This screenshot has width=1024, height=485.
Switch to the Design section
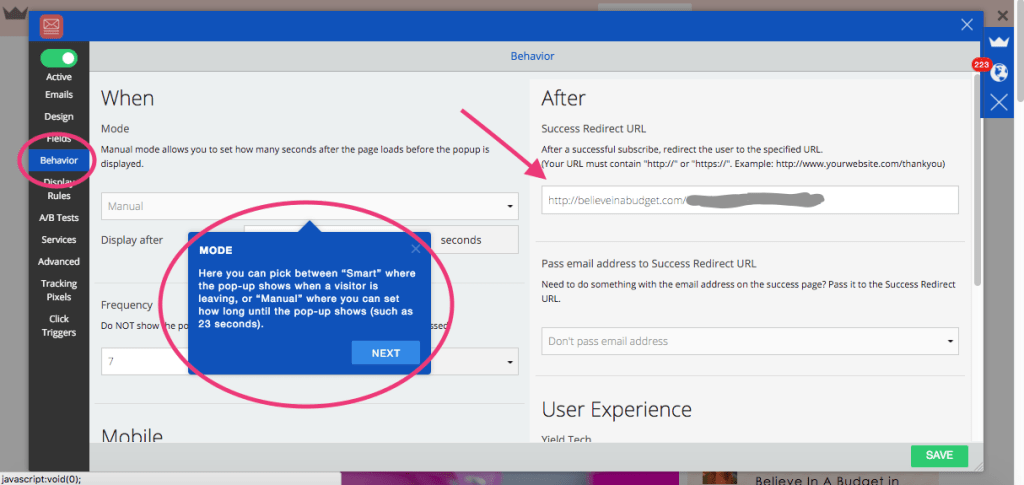pos(59,117)
